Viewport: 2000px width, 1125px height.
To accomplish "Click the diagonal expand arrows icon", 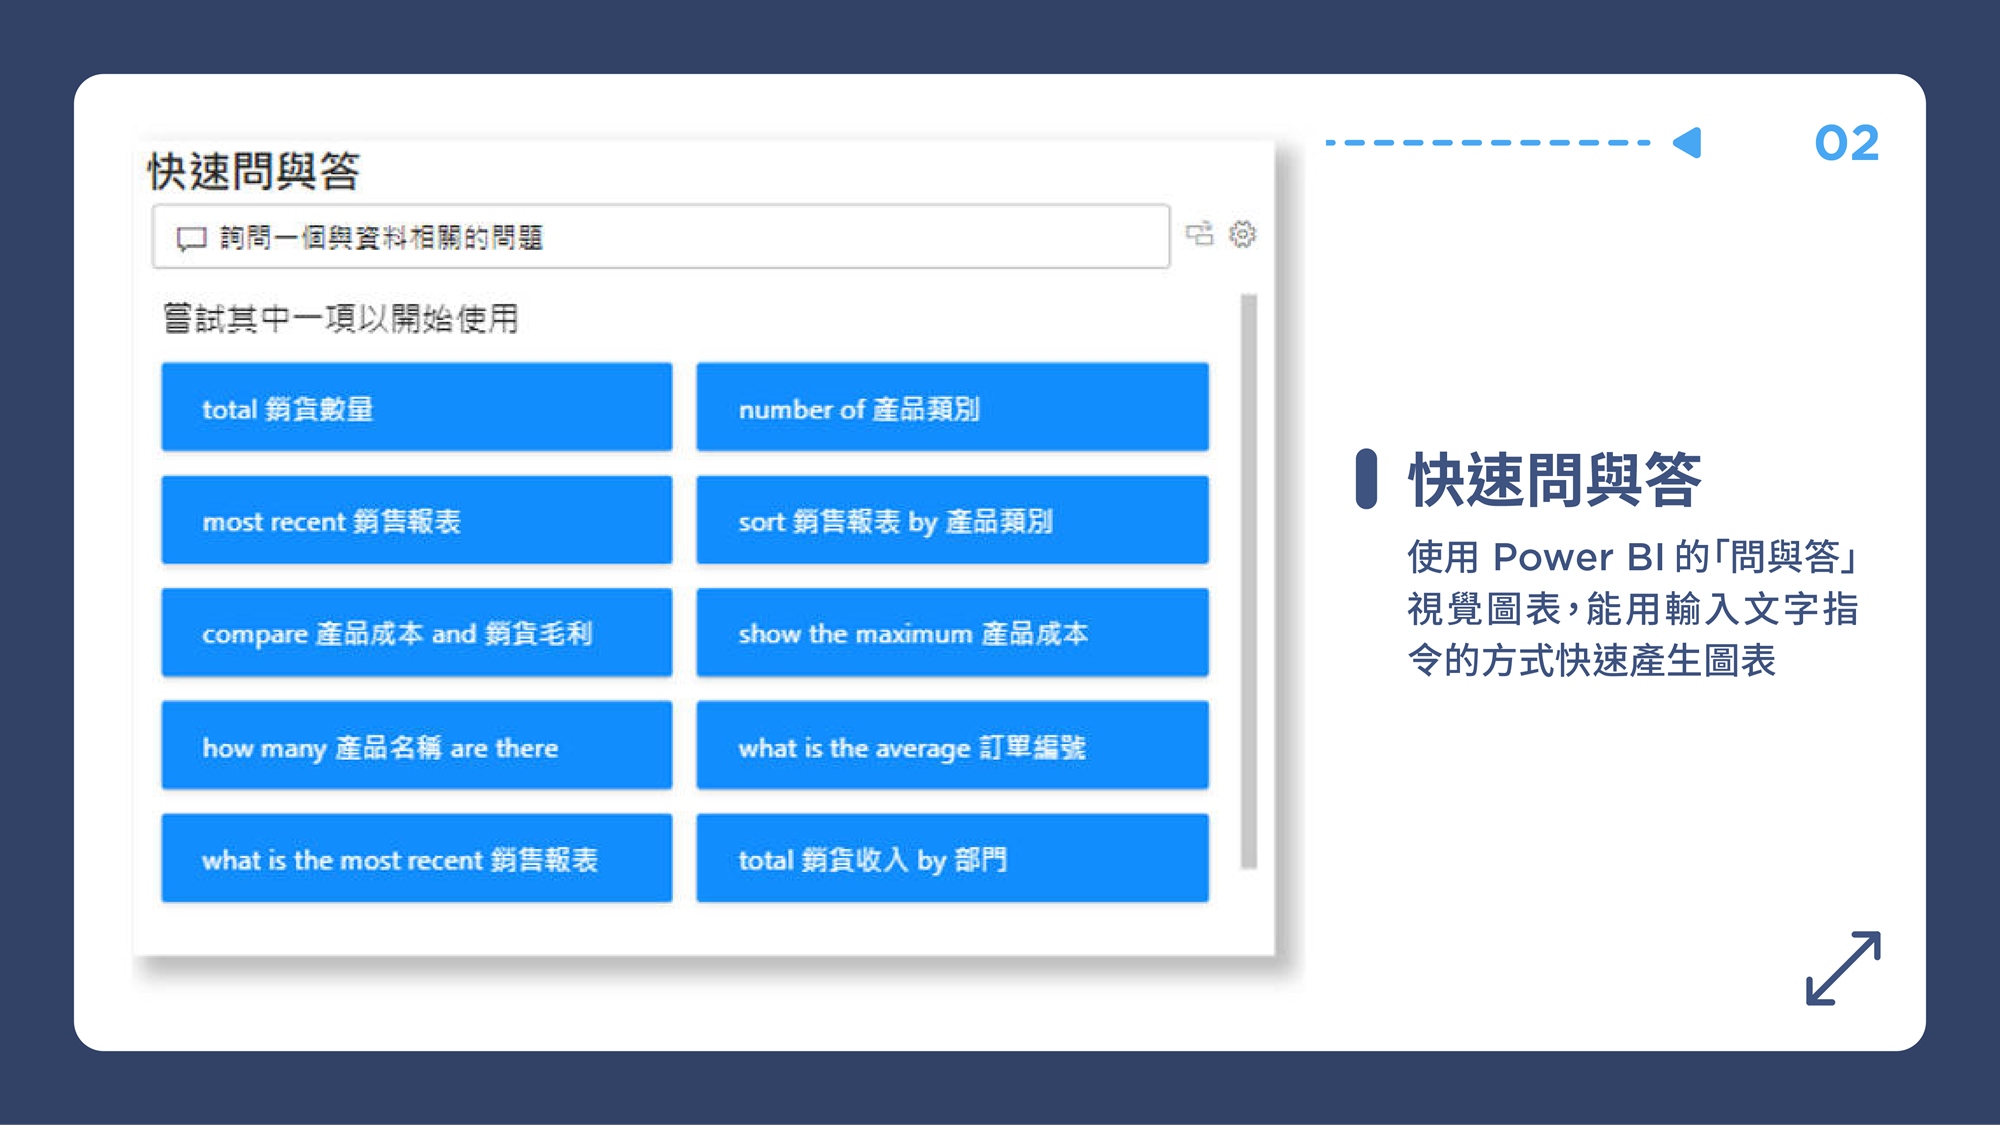I will point(1843,968).
